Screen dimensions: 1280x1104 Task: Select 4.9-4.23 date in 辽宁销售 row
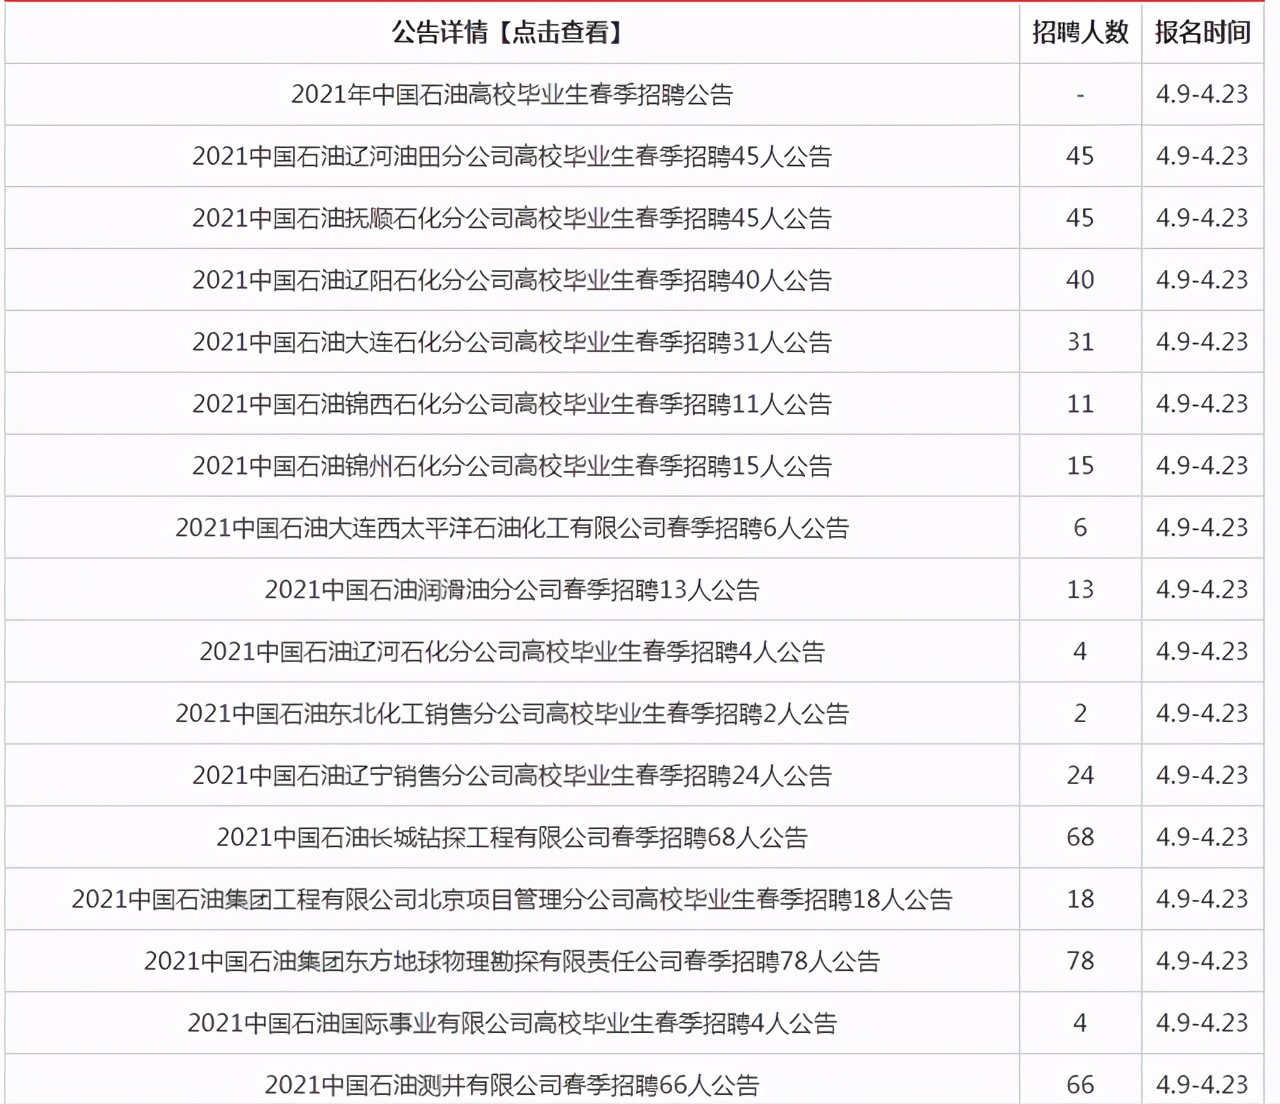pos(1203,776)
